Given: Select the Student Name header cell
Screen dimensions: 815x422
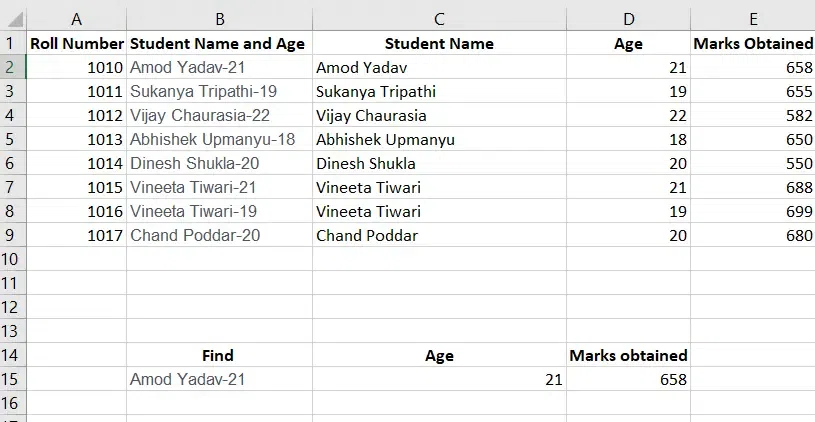Looking at the screenshot, I should [x=439, y=44].
